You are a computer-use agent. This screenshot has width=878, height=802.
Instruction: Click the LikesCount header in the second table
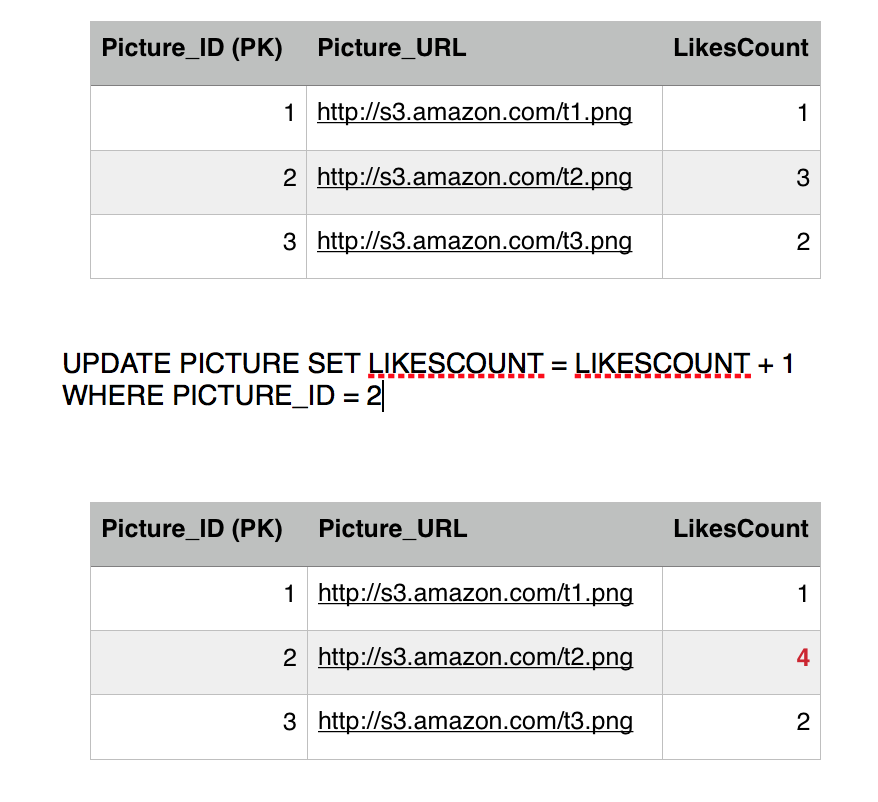[x=740, y=529]
